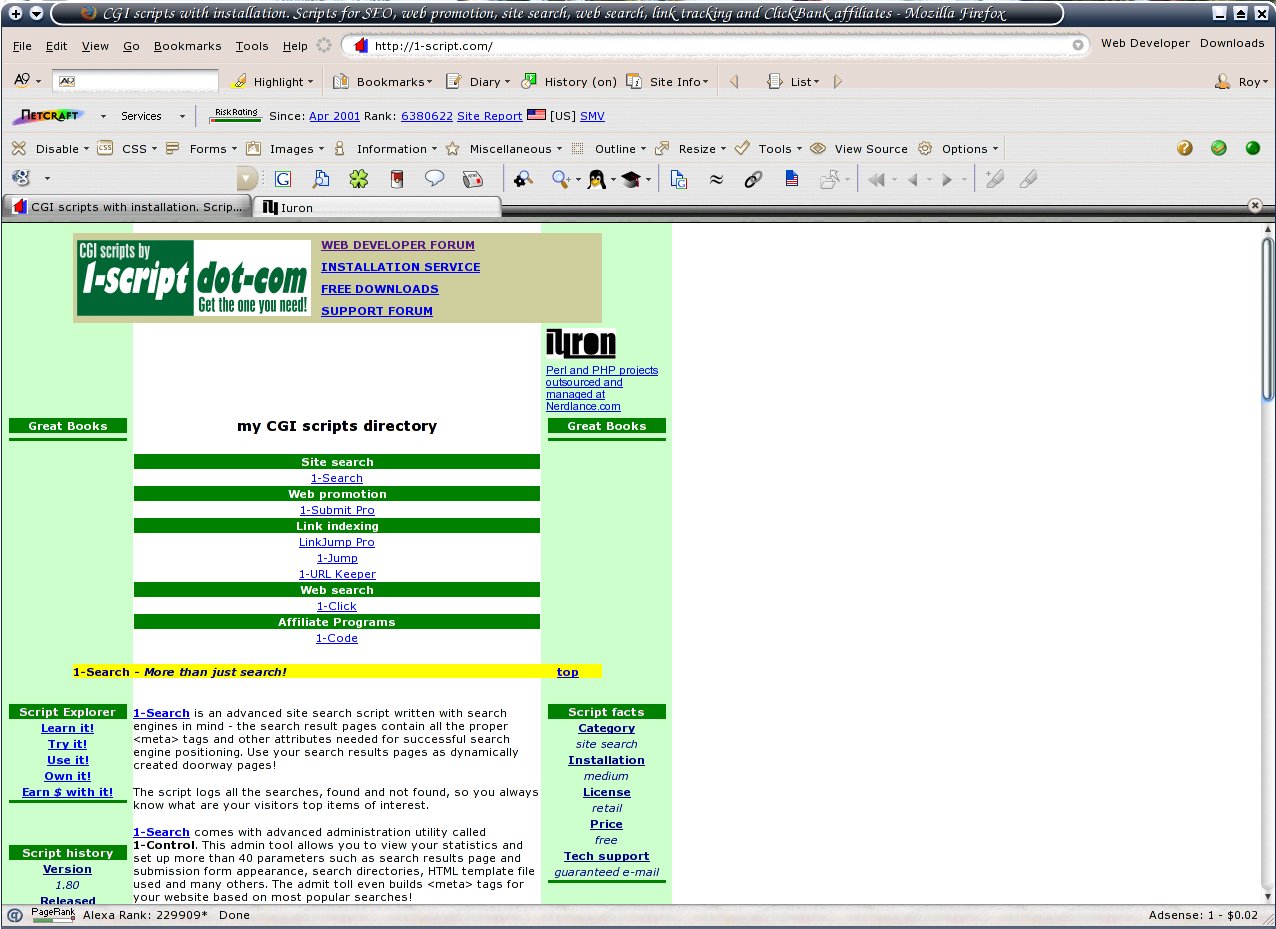Viewport: 1276px width, 929px height.
Task: Click the graduation cap Scholar search icon
Action: 630,179
